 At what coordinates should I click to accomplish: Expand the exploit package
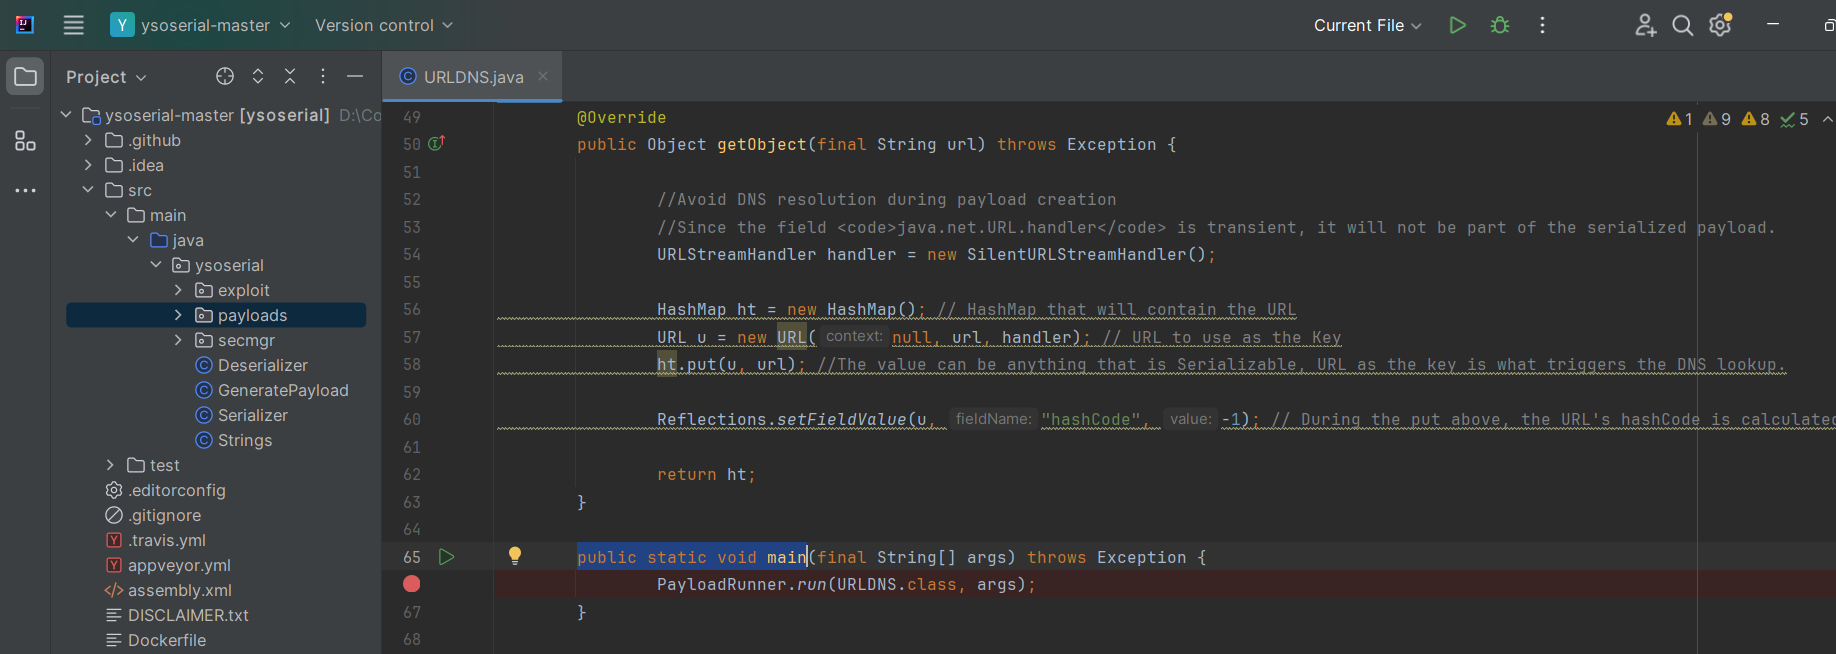tap(178, 290)
